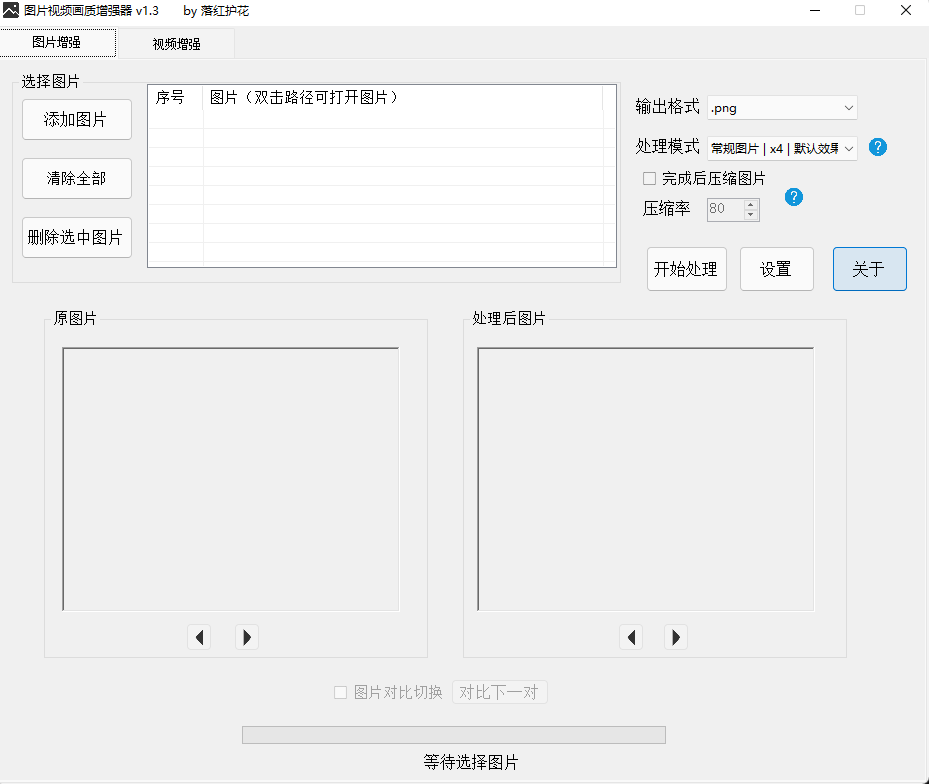Show previous image in 处理后图片 panel
This screenshot has height=784, width=929.
coord(631,637)
